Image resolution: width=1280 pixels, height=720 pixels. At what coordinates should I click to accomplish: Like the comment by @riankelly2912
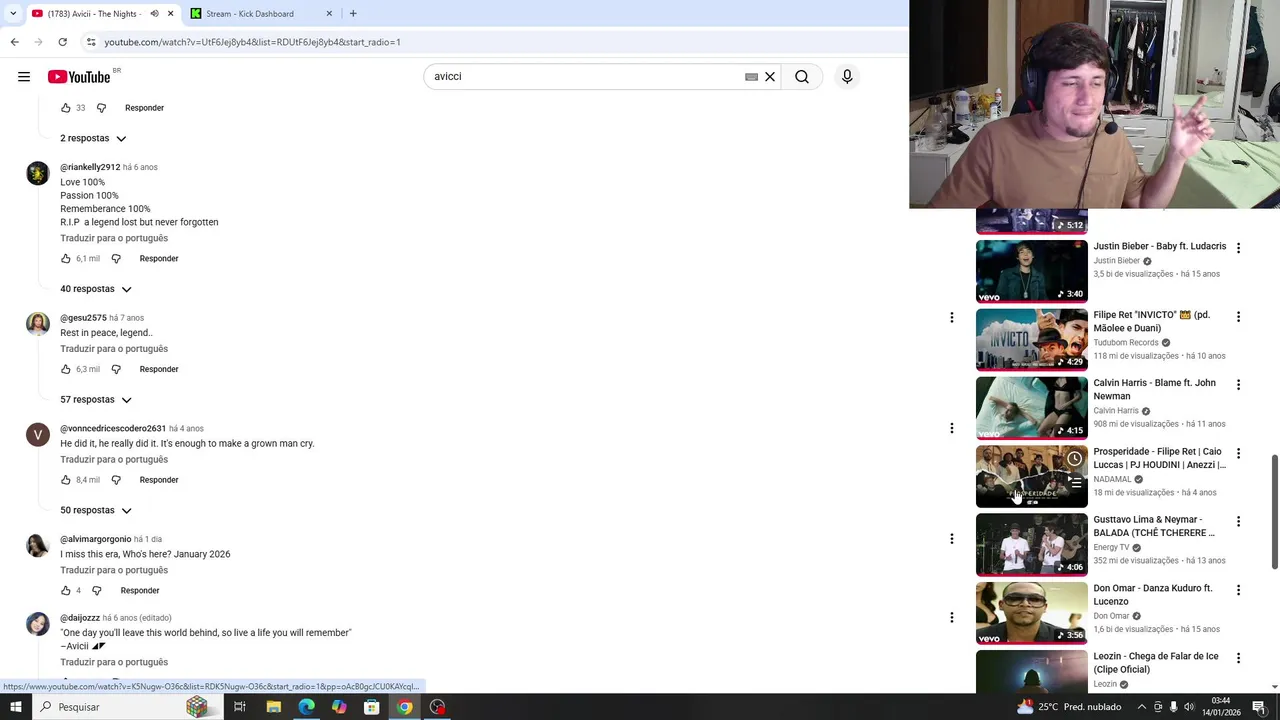coord(66,259)
